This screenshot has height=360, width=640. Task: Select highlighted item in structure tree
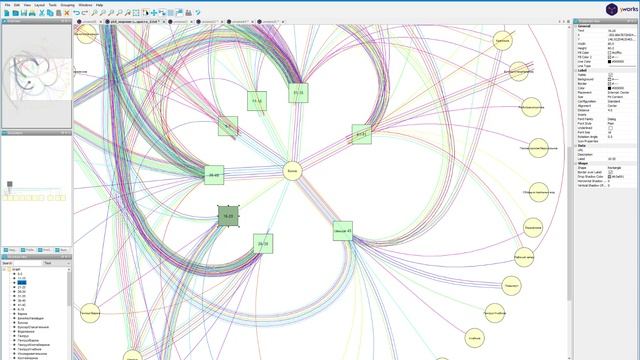pos(22,283)
